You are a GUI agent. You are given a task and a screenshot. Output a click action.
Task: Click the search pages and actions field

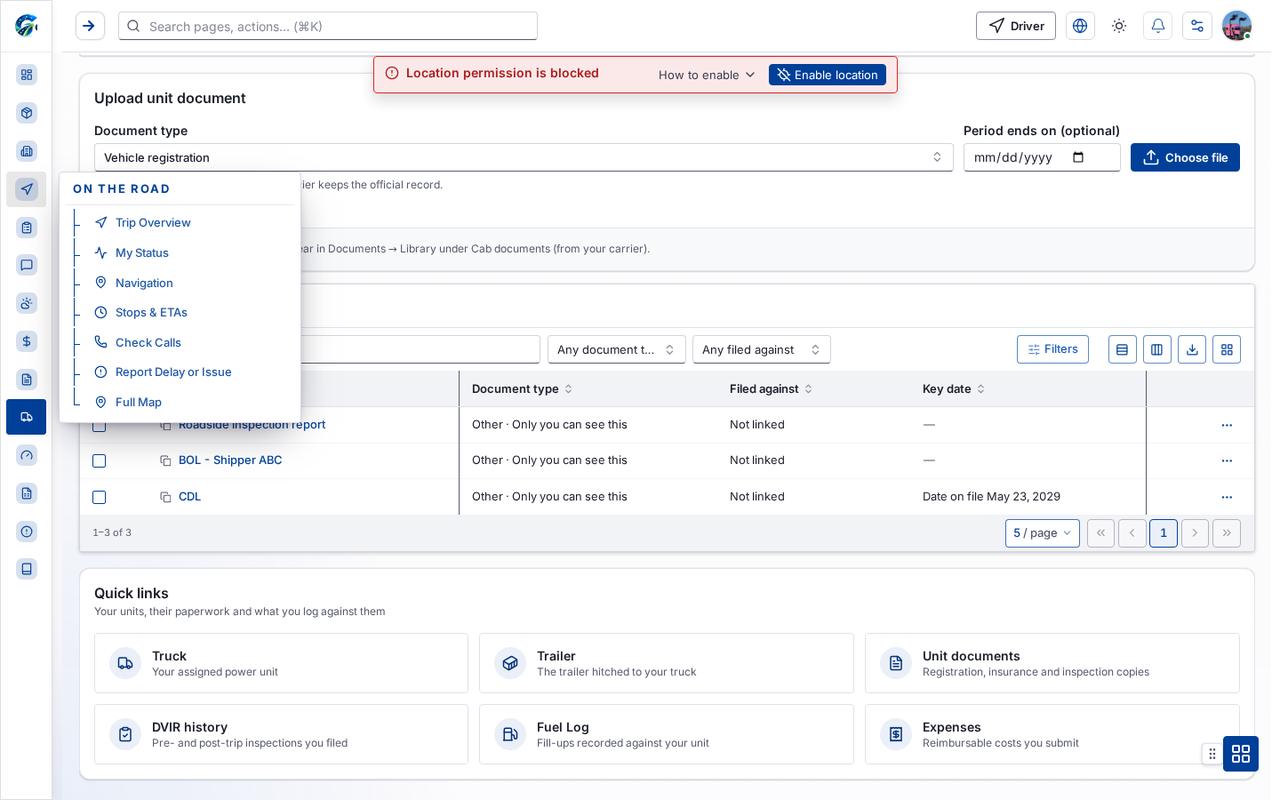tap(328, 26)
